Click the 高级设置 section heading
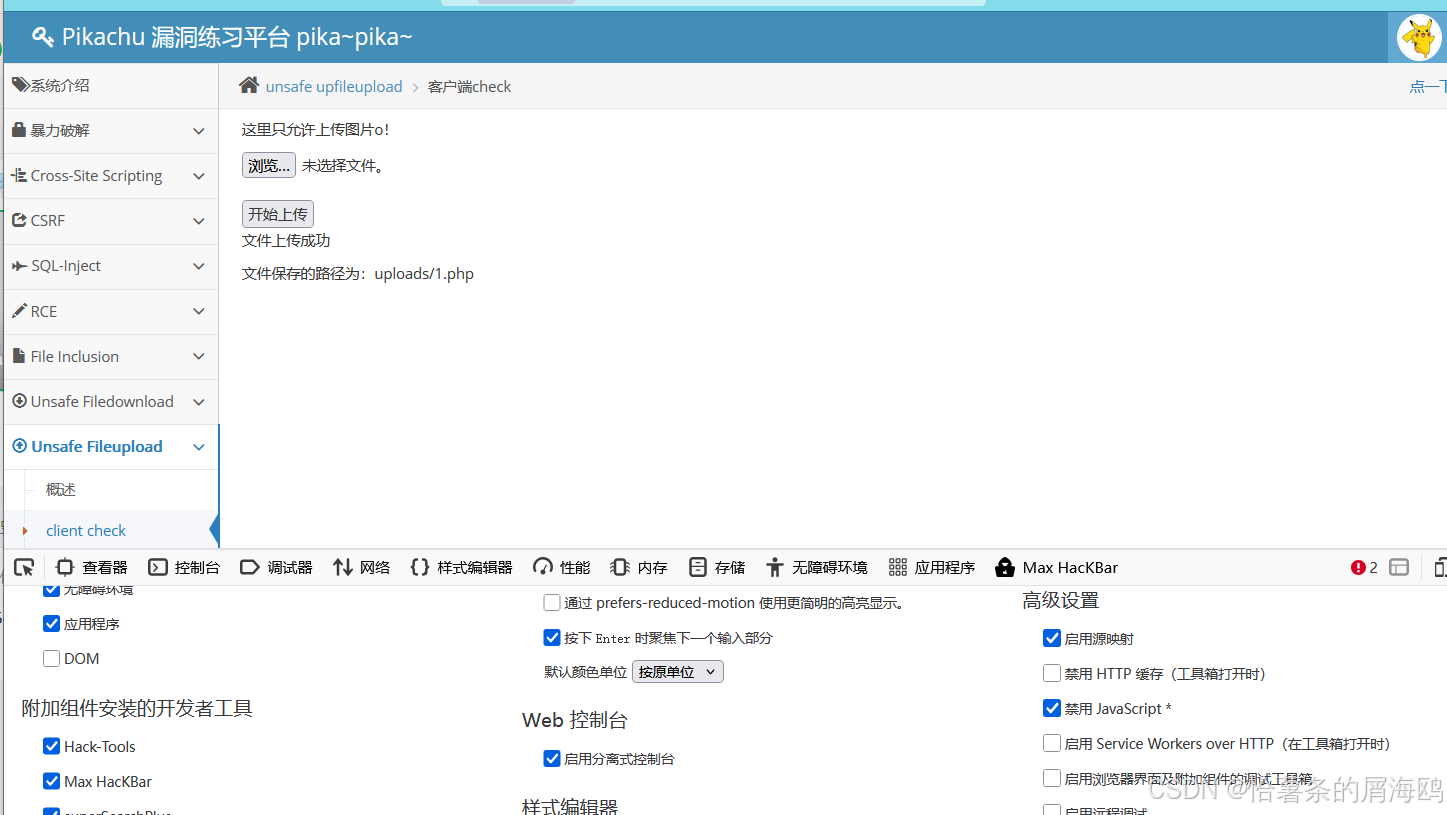This screenshot has width=1447, height=815. tap(1061, 600)
